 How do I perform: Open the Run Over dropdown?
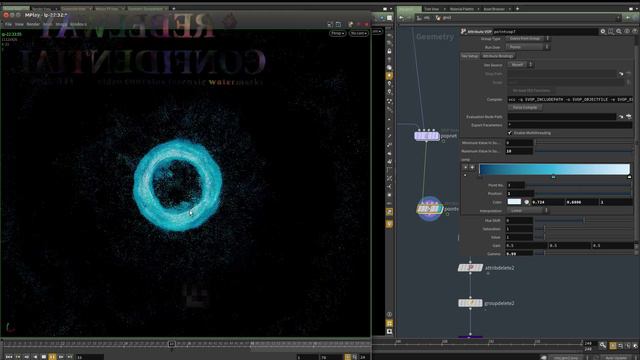pyautogui.click(x=527, y=47)
